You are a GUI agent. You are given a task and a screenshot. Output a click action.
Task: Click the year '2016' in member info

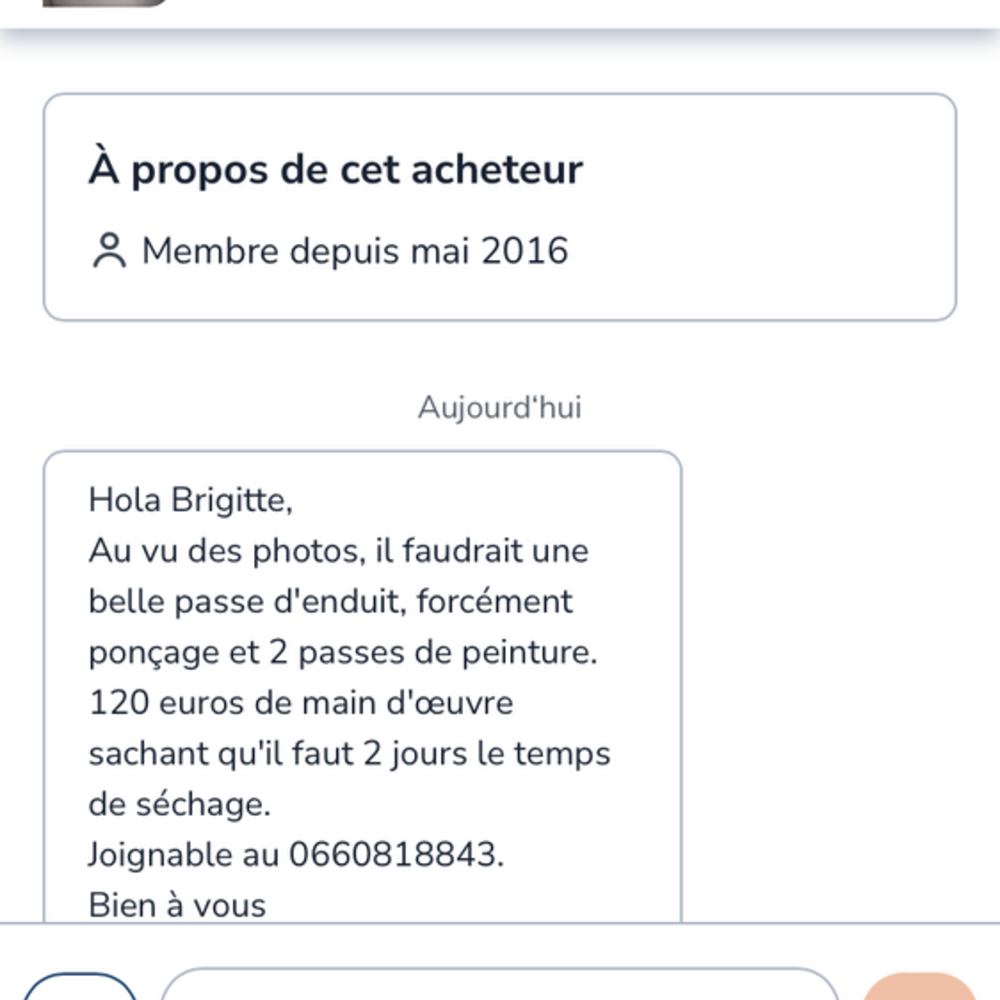coord(524,251)
